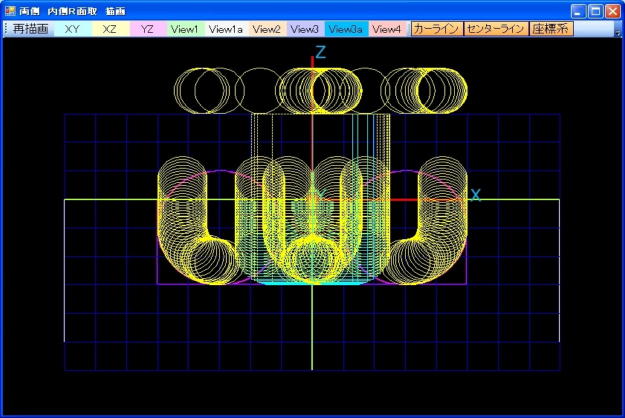
Task: Click the application icon in the title bar
Action: [10, 10]
